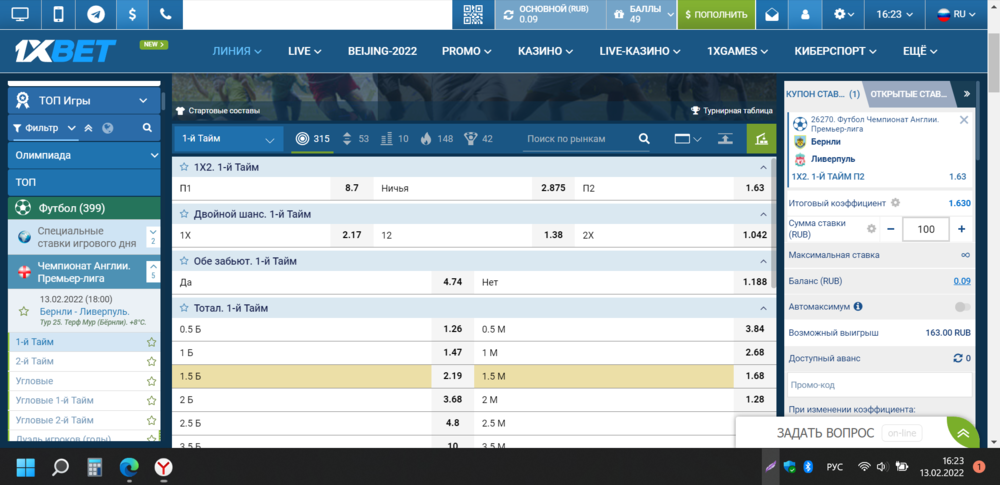Viewport: 1000px width, 485px height.
Task: Click the collapse-all double chevron in sidebar
Action: coord(89,128)
